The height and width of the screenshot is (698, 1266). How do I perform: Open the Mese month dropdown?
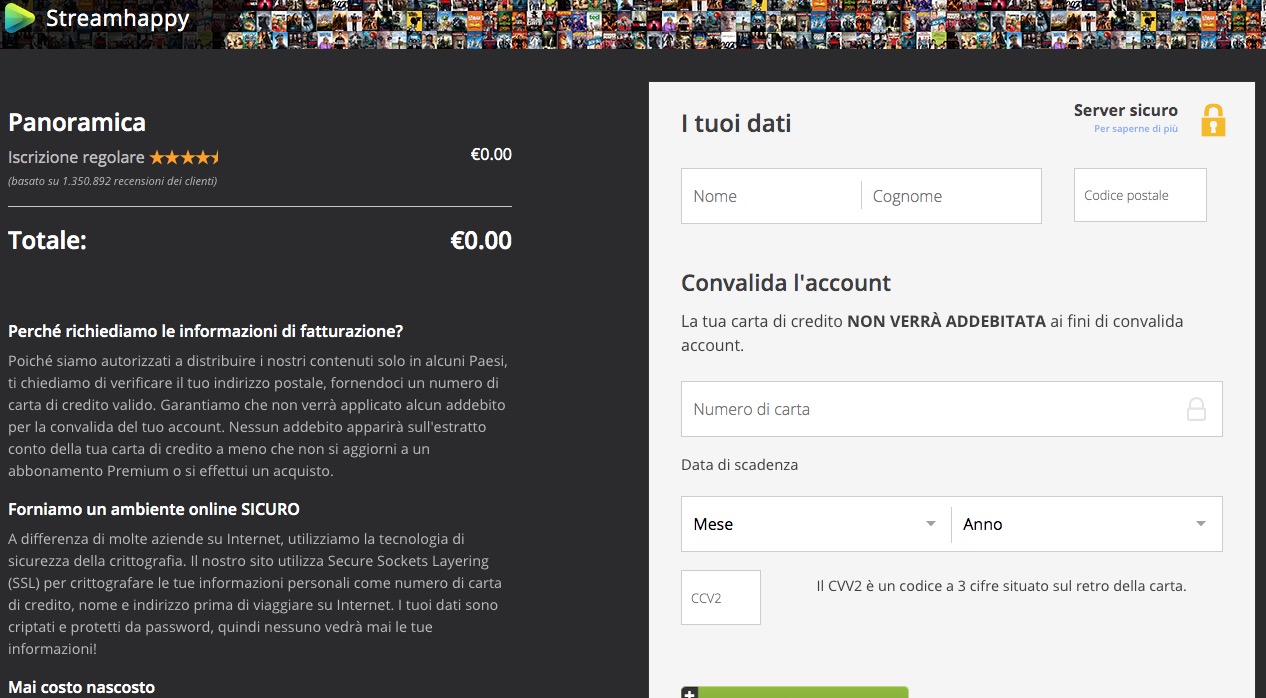coord(815,524)
